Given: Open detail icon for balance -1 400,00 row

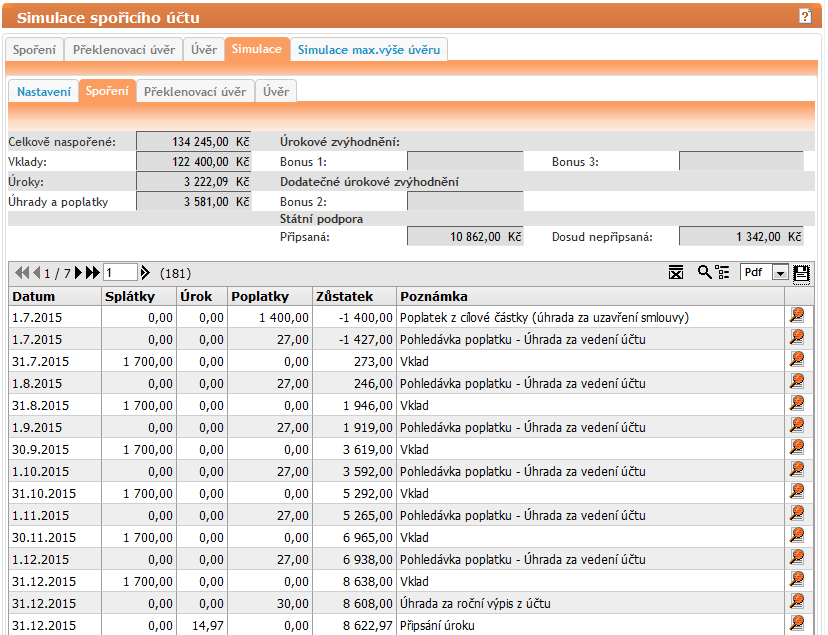Looking at the screenshot, I should coord(797,316).
